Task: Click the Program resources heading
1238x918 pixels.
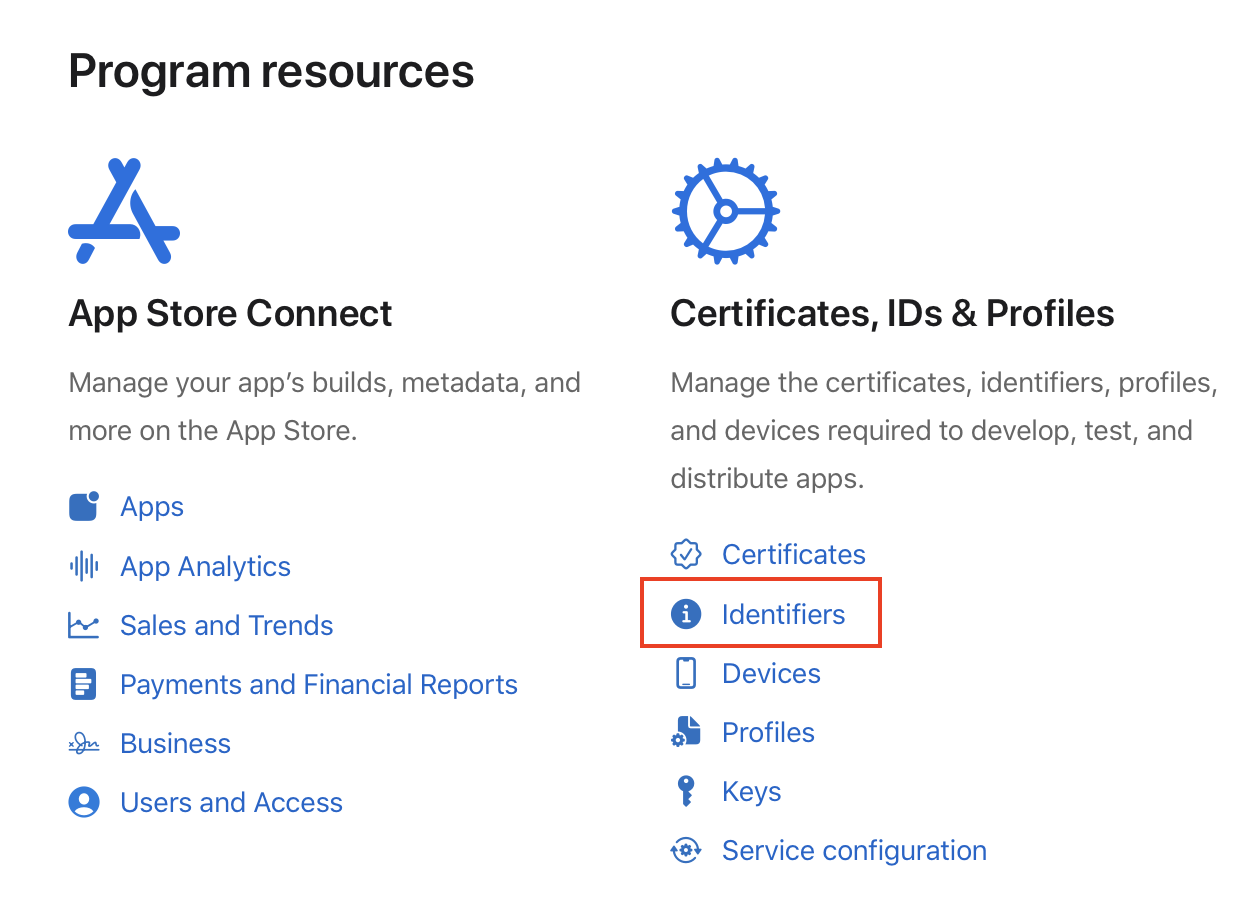Action: pos(271,70)
